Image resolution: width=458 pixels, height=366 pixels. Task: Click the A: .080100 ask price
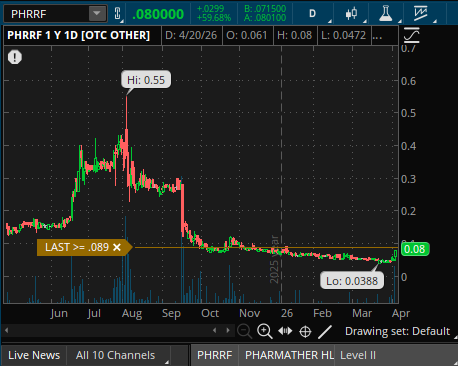pos(265,18)
